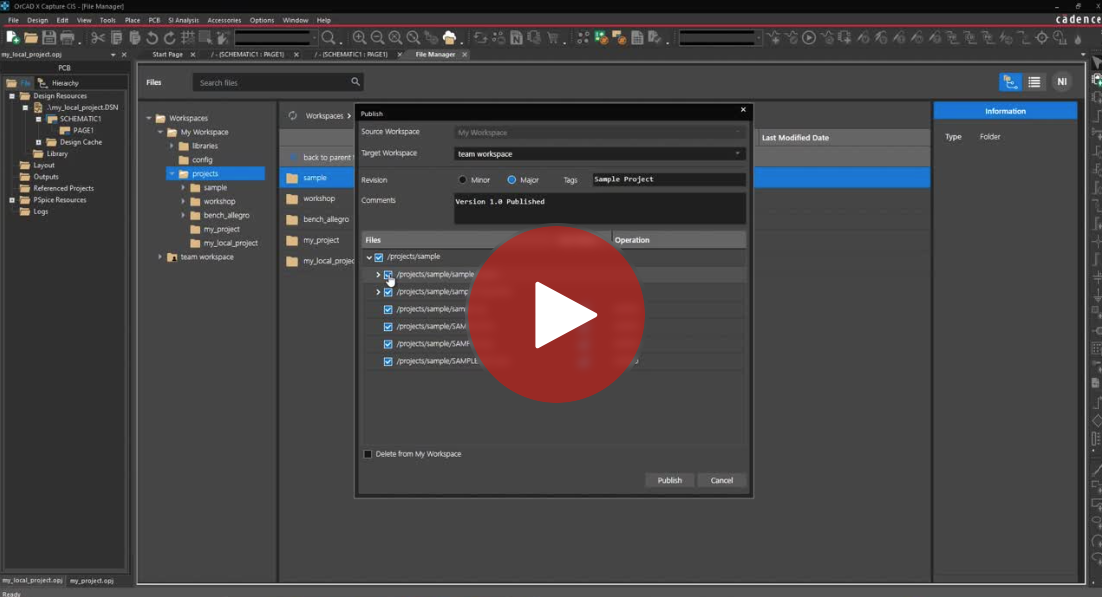This screenshot has height=597, width=1102.
Task: Close the Publish dialog with X
Action: pos(744,110)
